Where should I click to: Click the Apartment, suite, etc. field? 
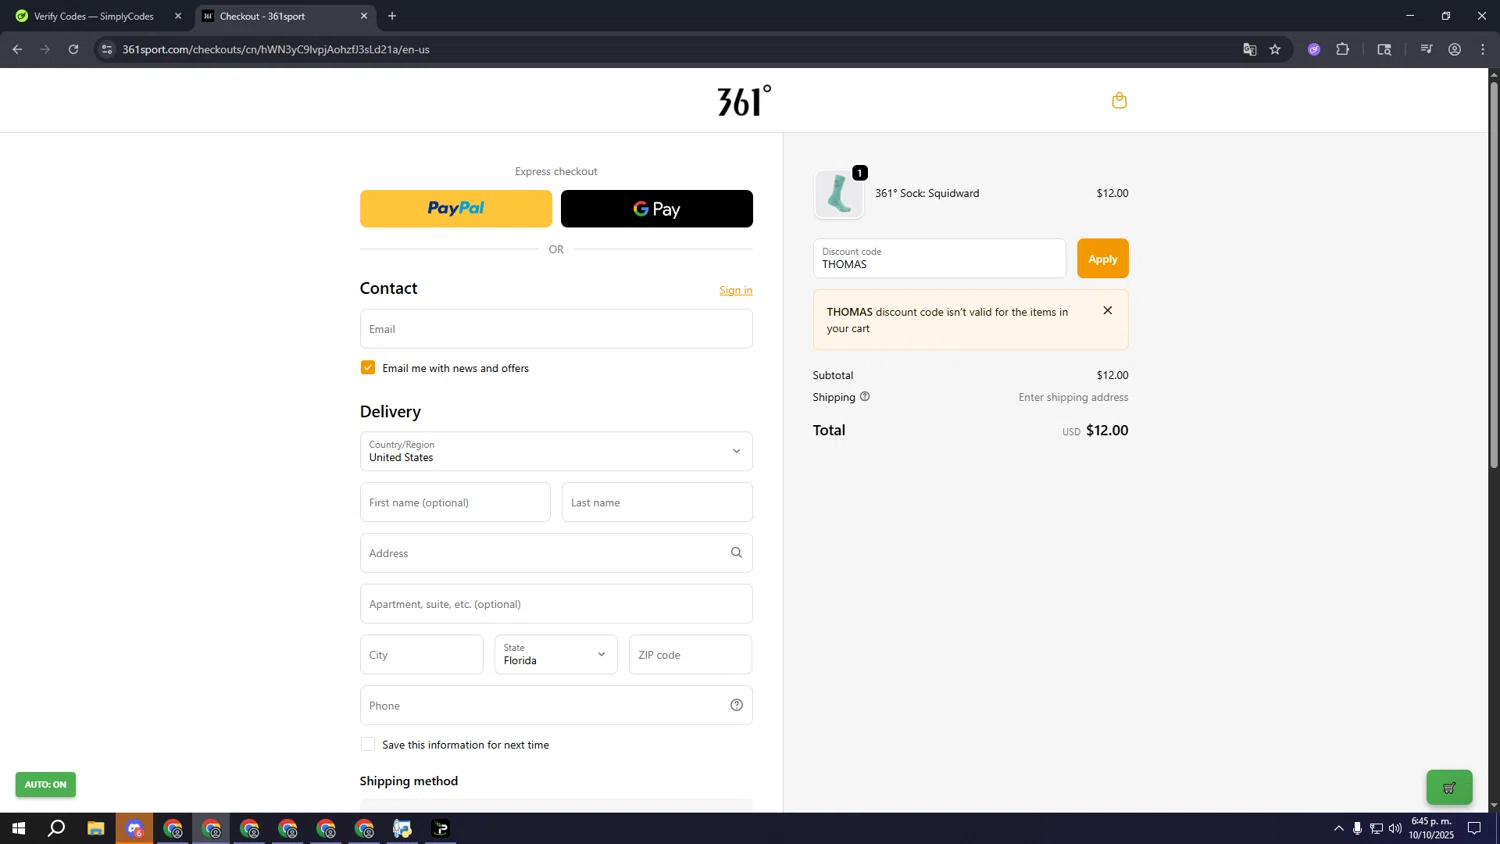[x=556, y=604]
